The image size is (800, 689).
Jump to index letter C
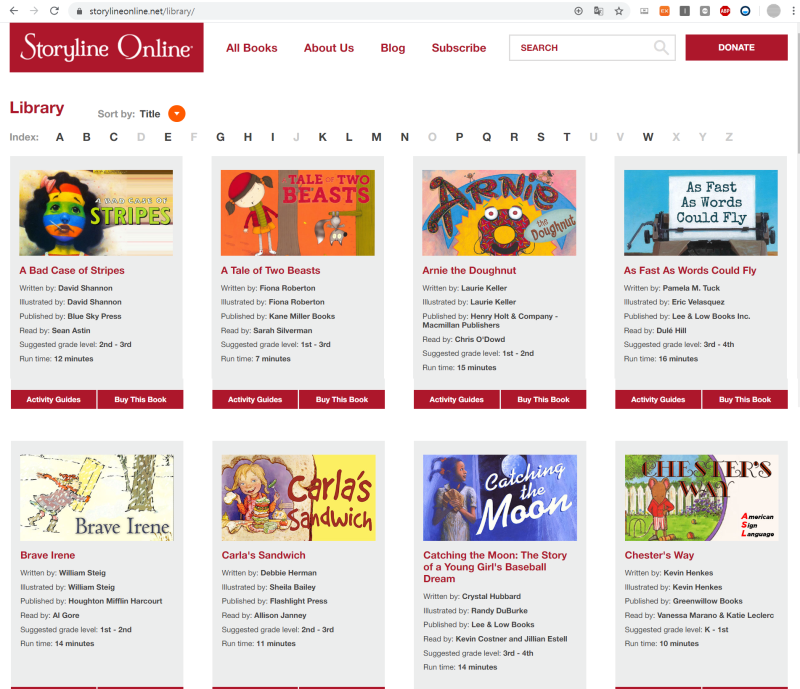[x=114, y=137]
